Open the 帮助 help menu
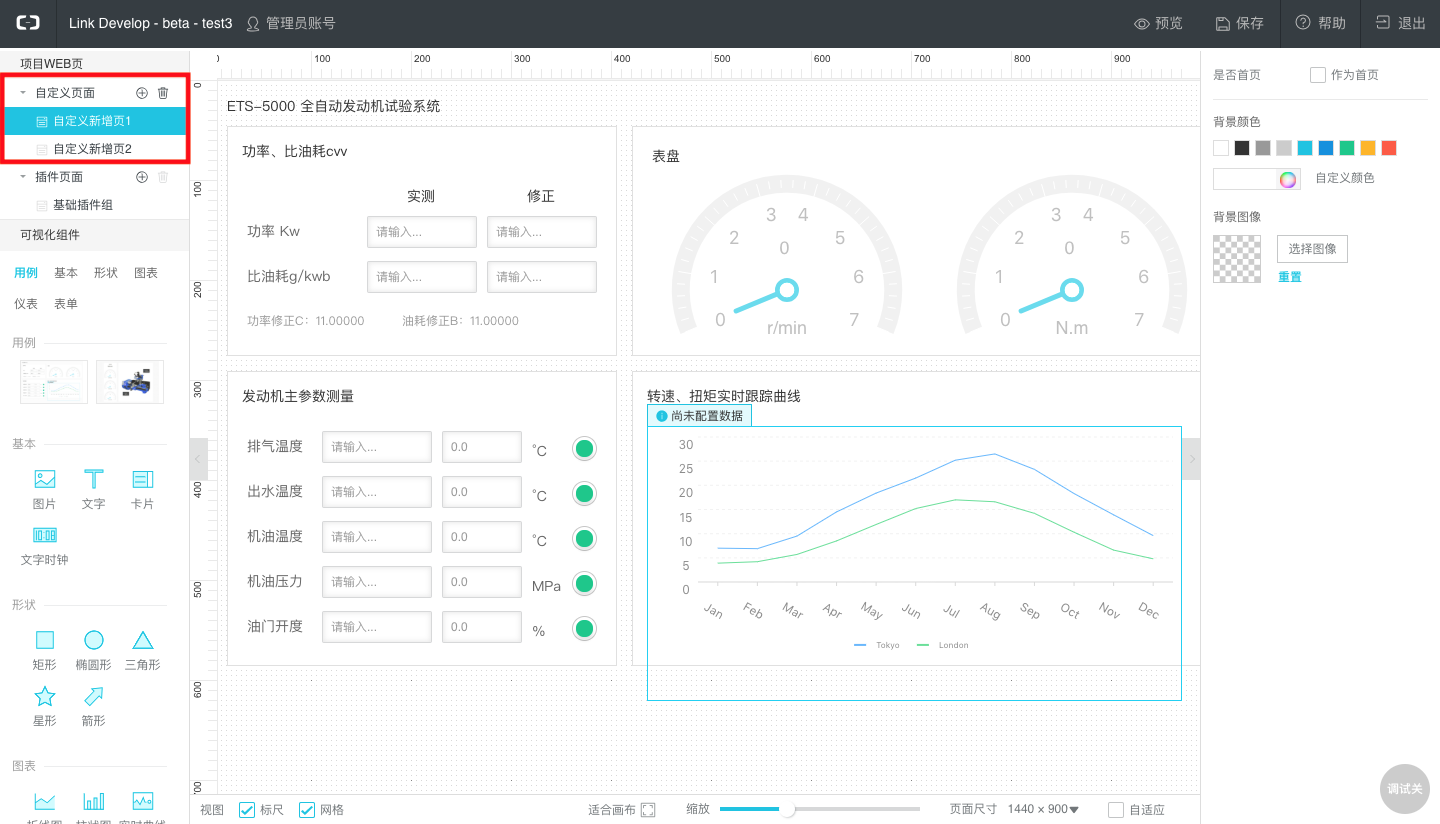The height and width of the screenshot is (824, 1440). pyautogui.click(x=1320, y=23)
